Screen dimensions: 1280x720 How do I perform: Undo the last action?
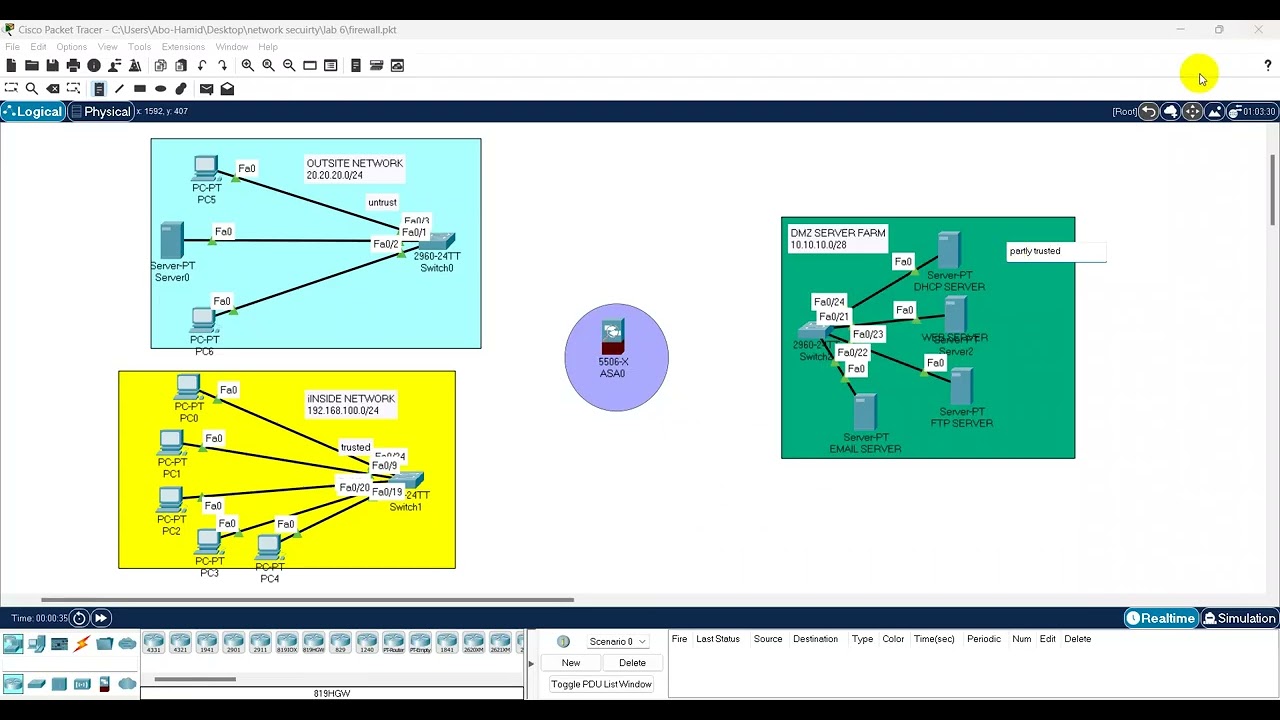pyautogui.click(x=202, y=65)
